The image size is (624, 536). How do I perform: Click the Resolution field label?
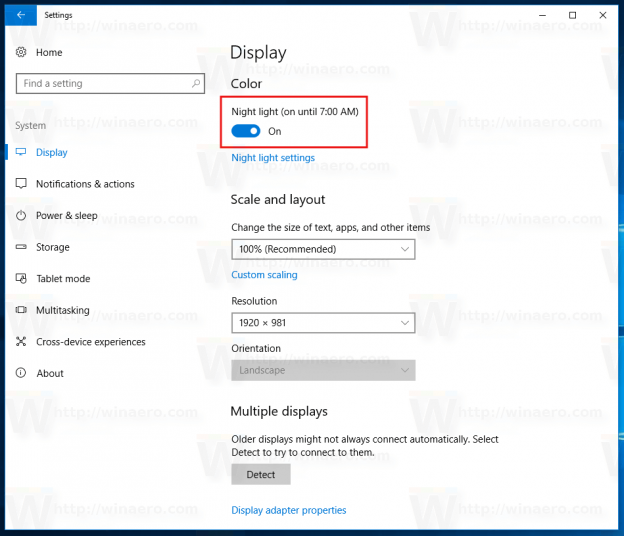click(254, 301)
